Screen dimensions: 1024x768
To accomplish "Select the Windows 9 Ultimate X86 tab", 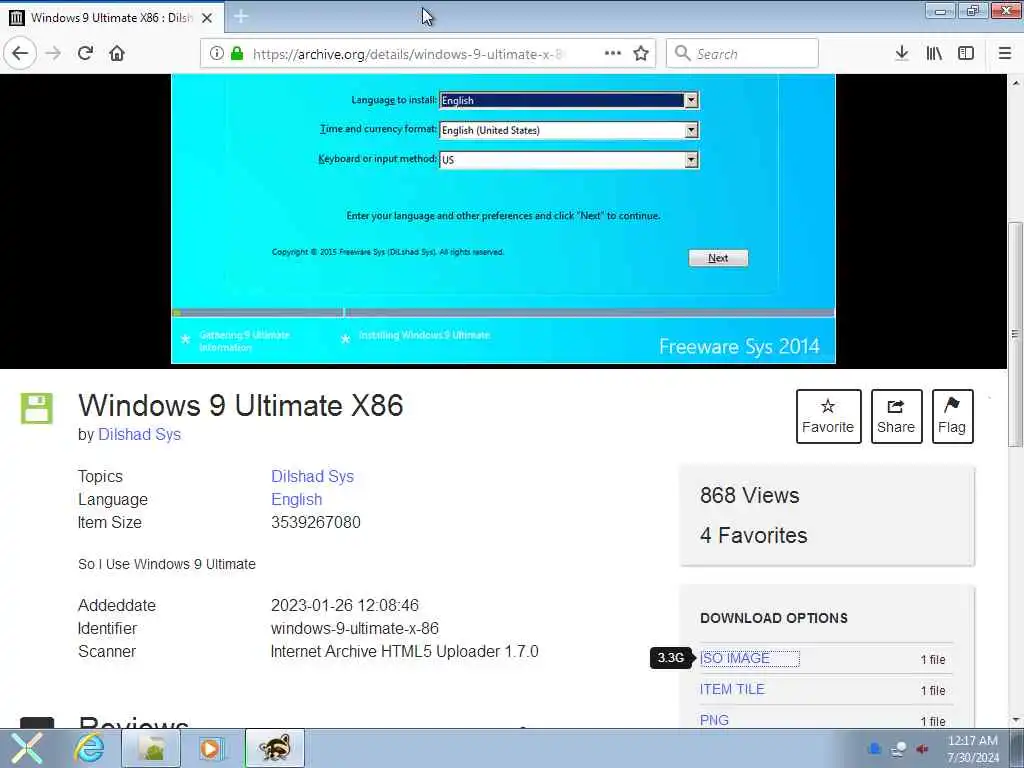I will click(x=112, y=18).
